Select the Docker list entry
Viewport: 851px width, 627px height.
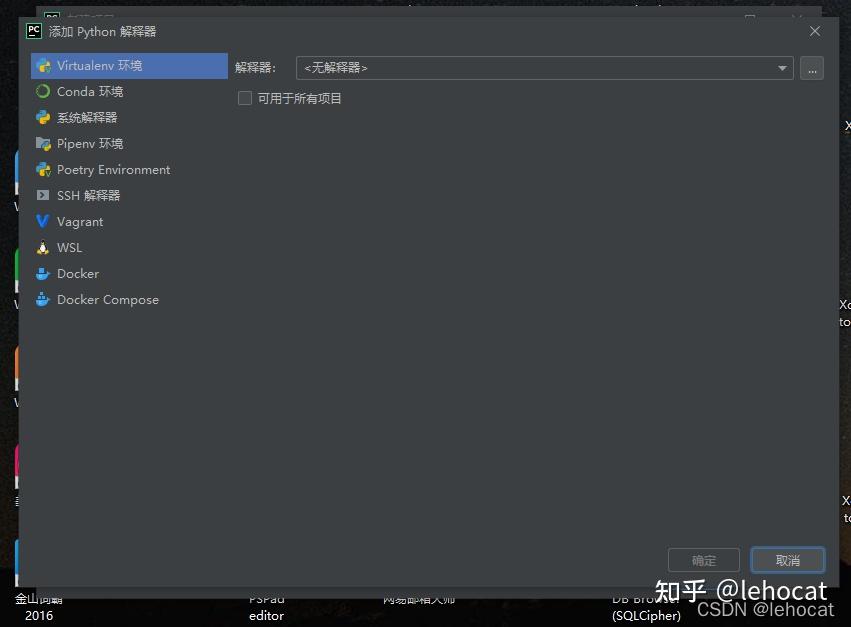tap(129, 274)
